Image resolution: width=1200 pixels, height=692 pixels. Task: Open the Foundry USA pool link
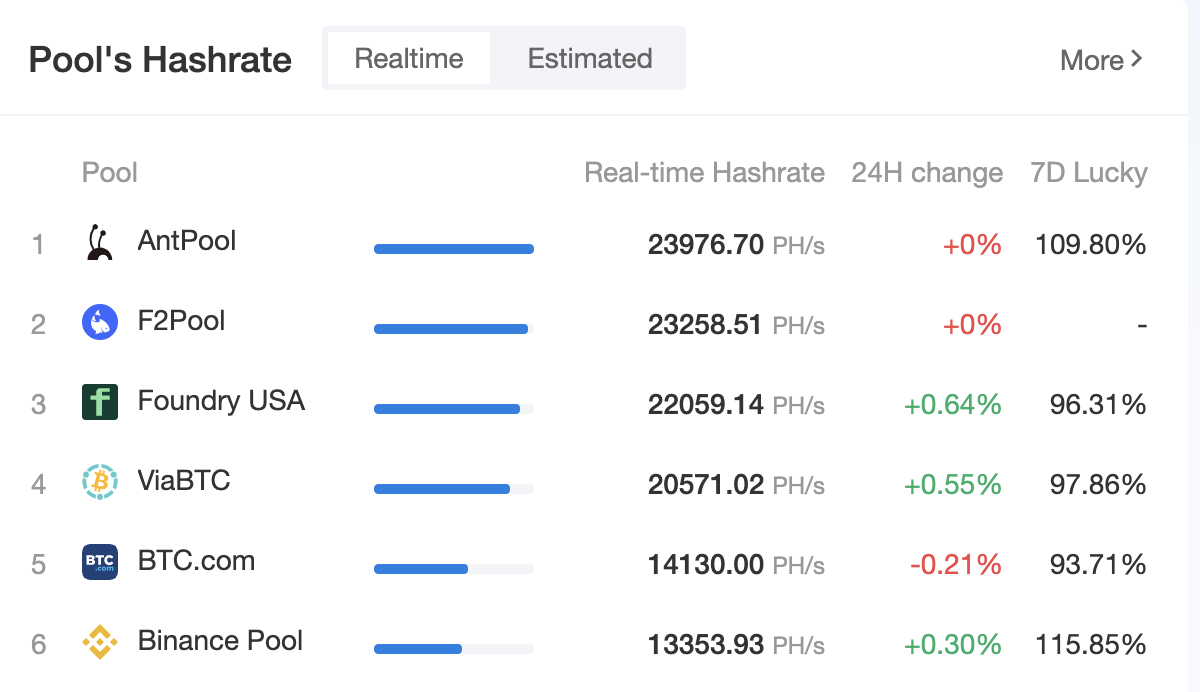(x=221, y=401)
